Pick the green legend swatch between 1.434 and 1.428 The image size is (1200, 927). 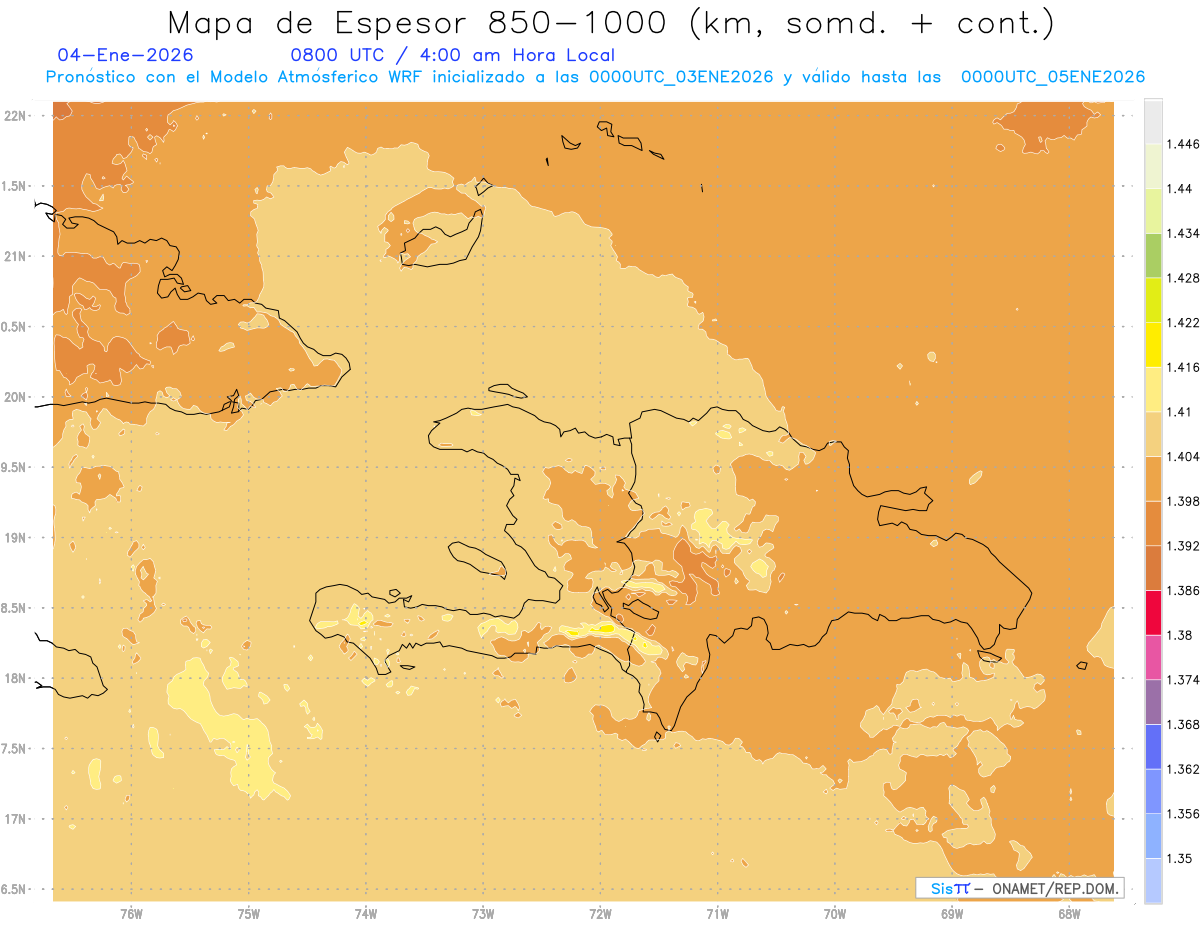1153,255
